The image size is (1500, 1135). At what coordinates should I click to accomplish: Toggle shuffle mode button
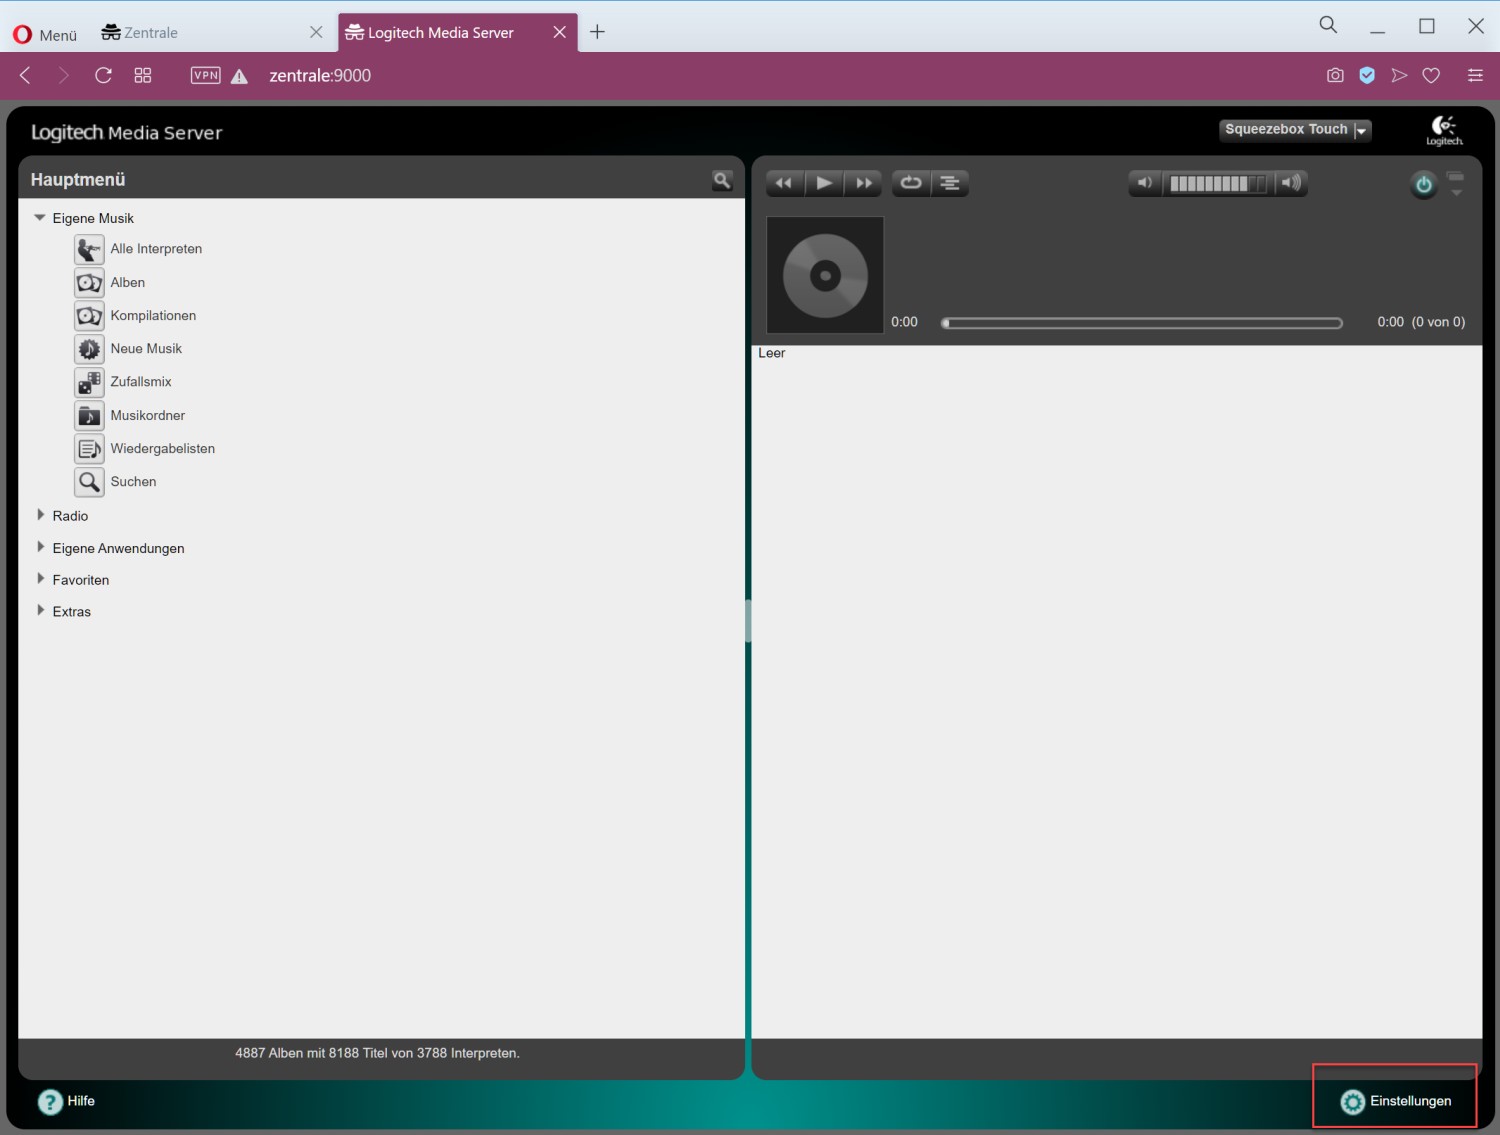click(950, 183)
